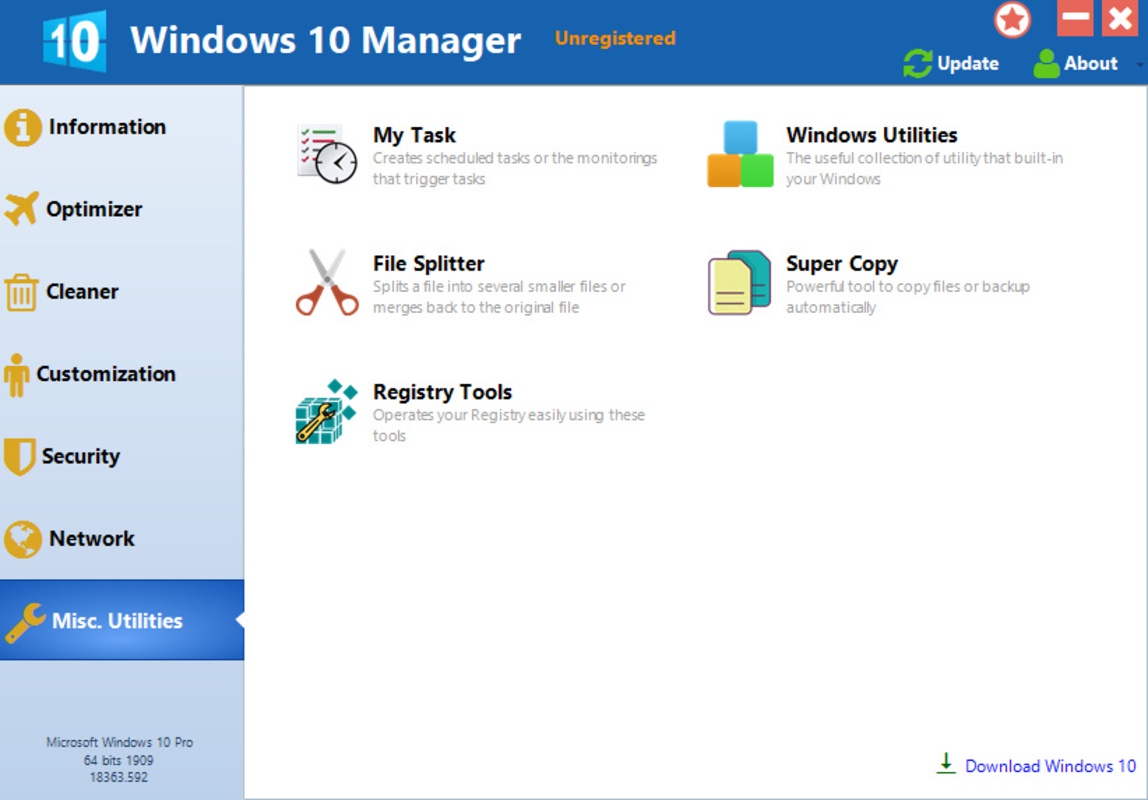Open Windows Utilities colored blocks icon

(740, 154)
